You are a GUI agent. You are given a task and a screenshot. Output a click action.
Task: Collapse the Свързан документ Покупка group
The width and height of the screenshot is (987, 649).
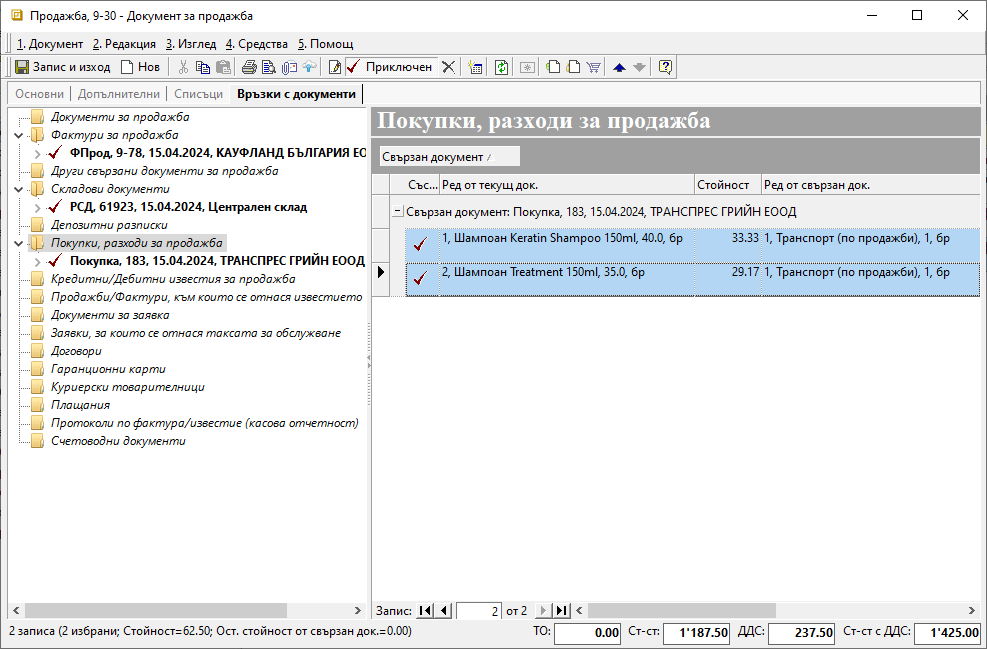coord(397,212)
